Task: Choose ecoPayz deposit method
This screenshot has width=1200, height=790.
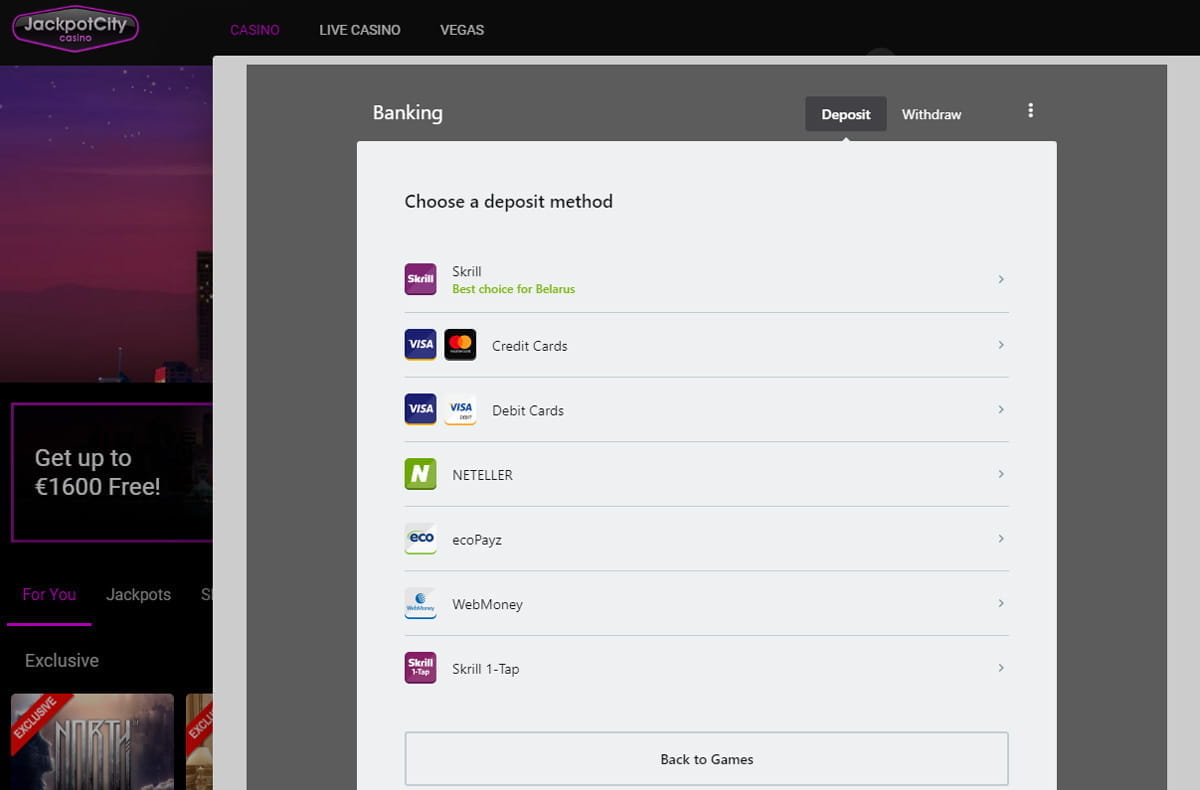Action: tap(706, 539)
